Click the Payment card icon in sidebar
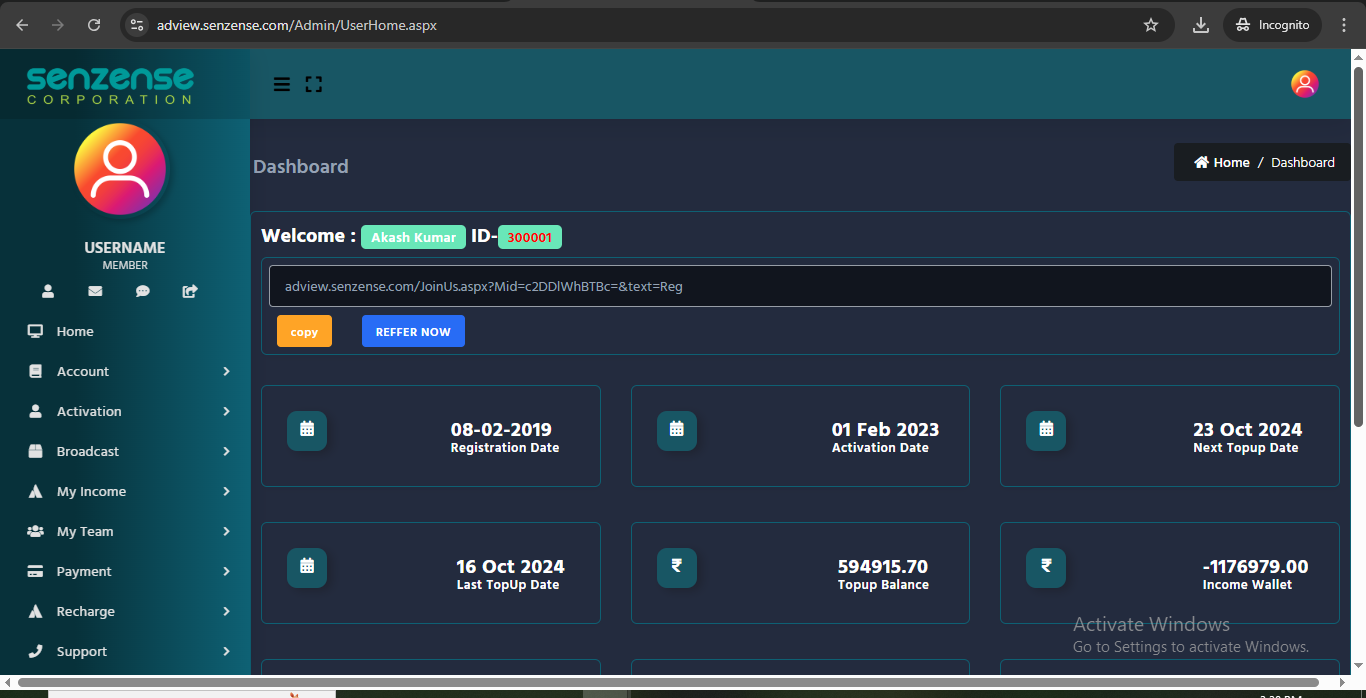This screenshot has width=1366, height=698. pyautogui.click(x=35, y=571)
